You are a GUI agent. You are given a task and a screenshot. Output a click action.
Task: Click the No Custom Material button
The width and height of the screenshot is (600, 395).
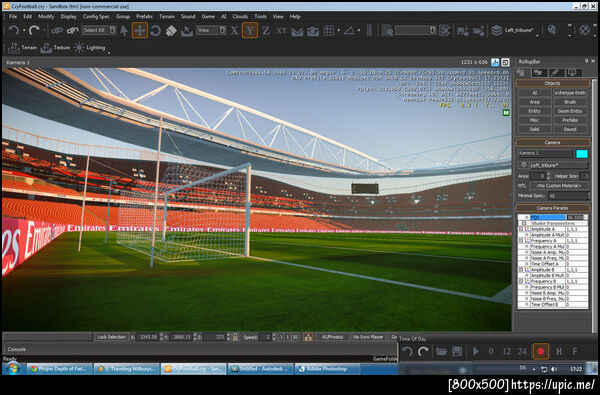point(559,186)
